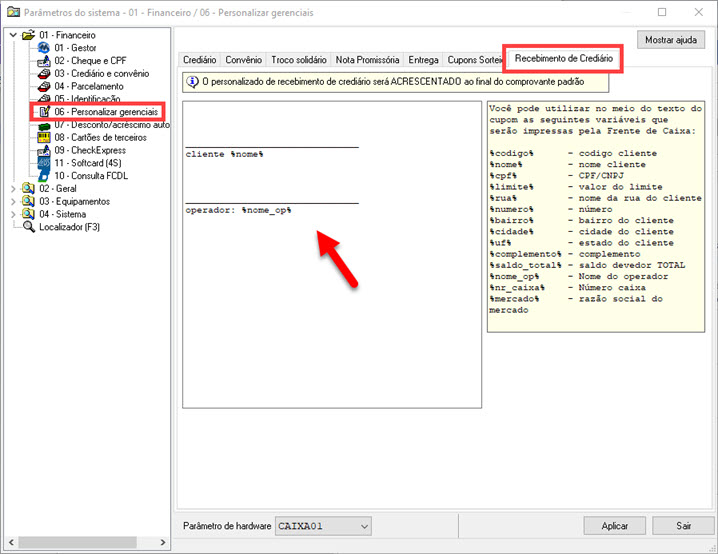
Task: Click the 'operador: %nome_op%' line in the editor
Action: [x=238, y=210]
